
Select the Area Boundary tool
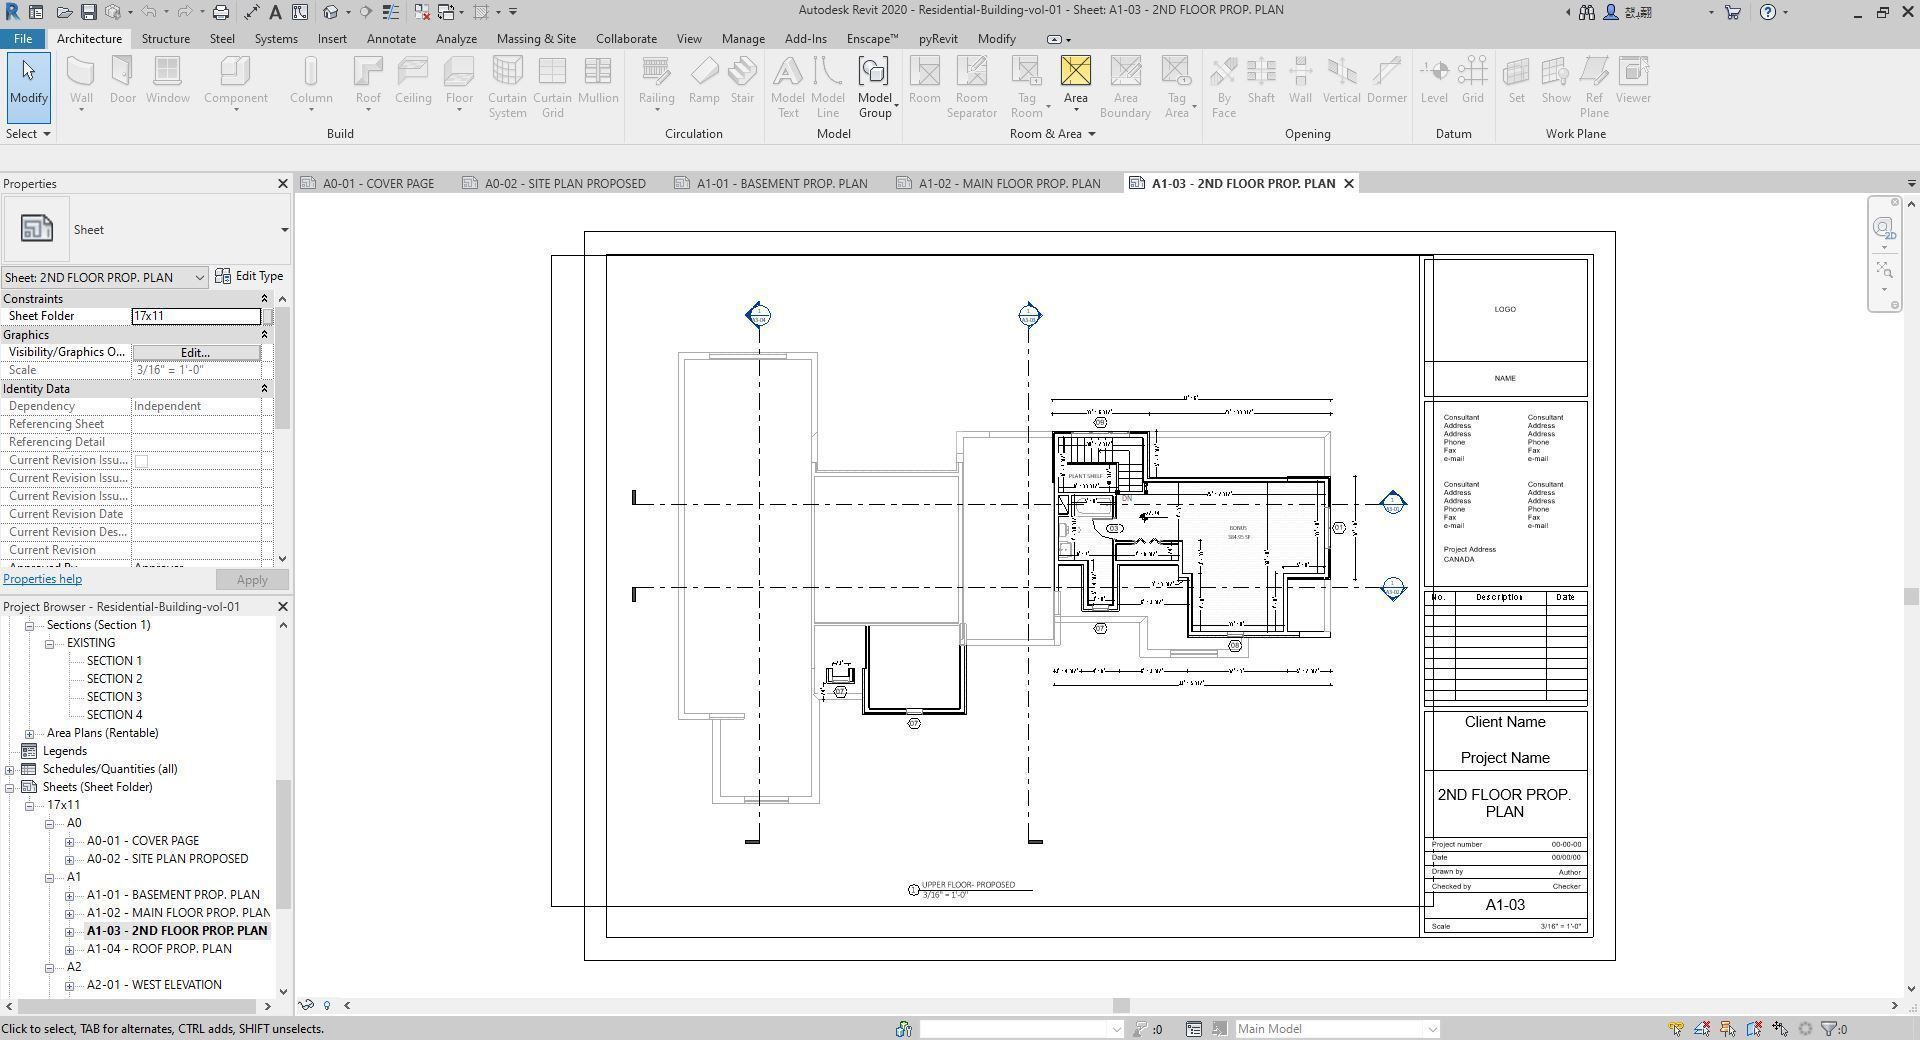pos(1125,88)
